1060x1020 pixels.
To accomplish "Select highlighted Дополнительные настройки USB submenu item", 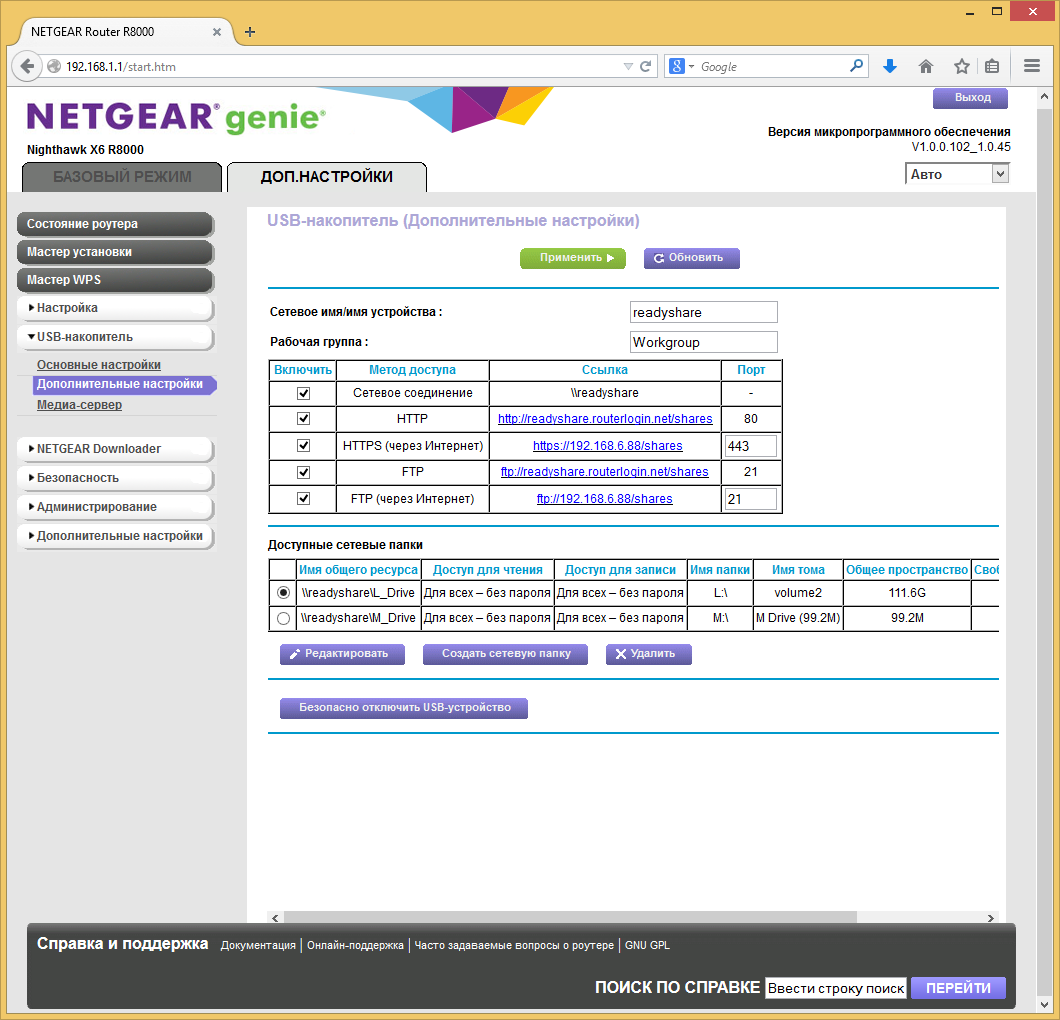I will click(124, 385).
